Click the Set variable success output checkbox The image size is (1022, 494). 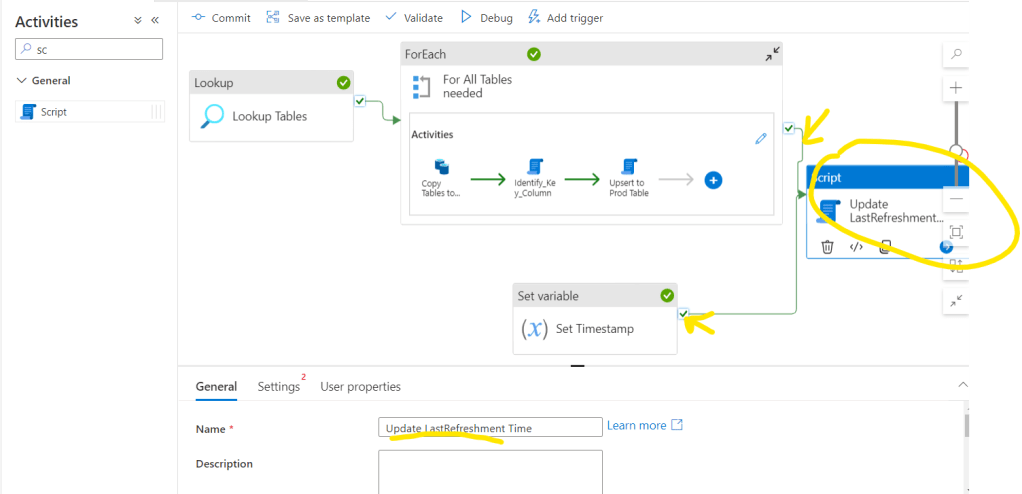coord(683,314)
